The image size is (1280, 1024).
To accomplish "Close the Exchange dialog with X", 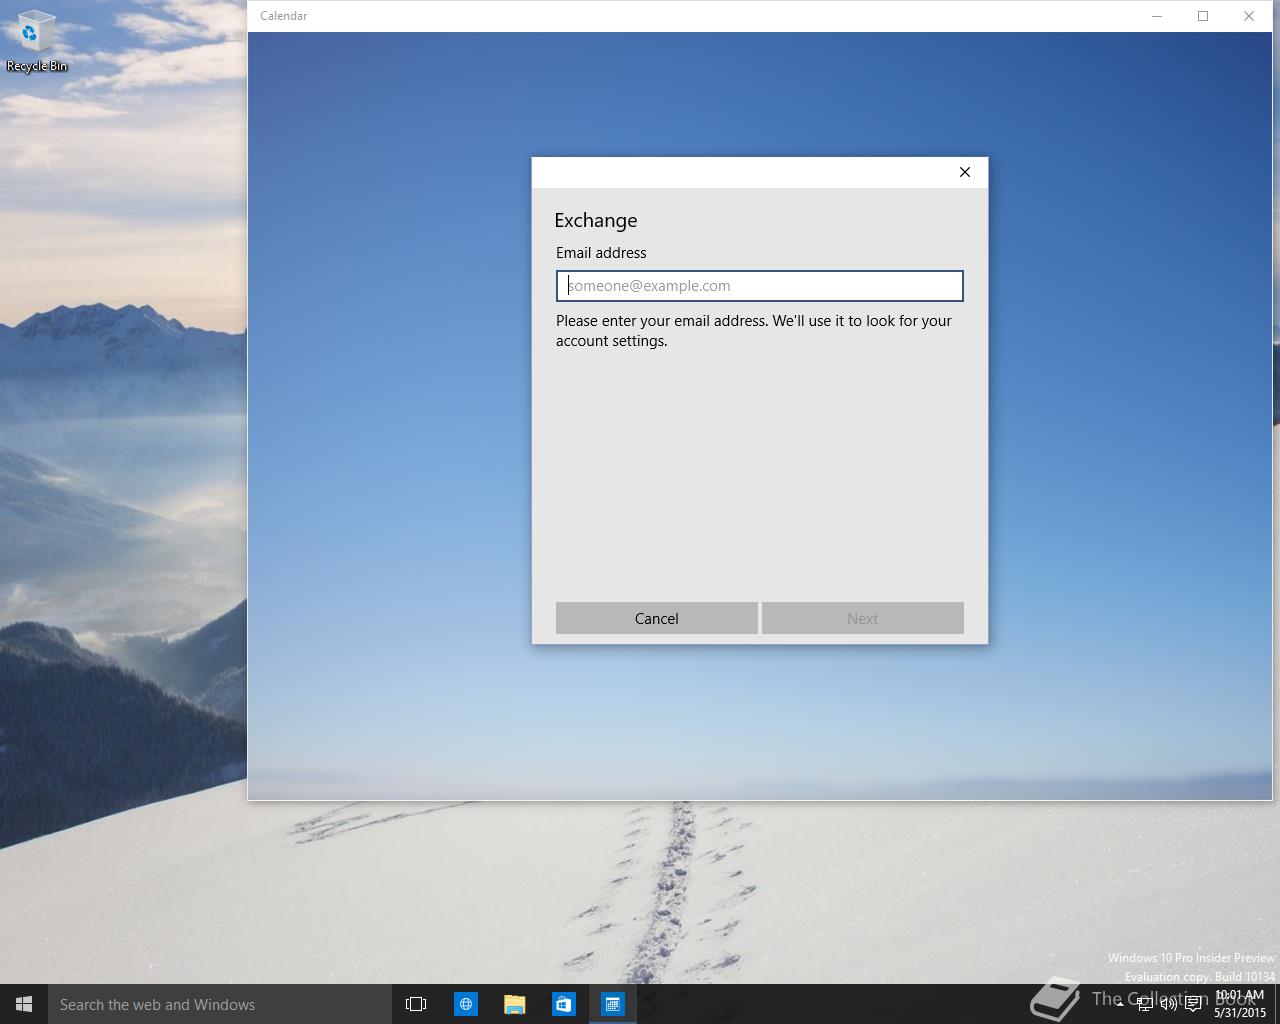I will tap(965, 172).
